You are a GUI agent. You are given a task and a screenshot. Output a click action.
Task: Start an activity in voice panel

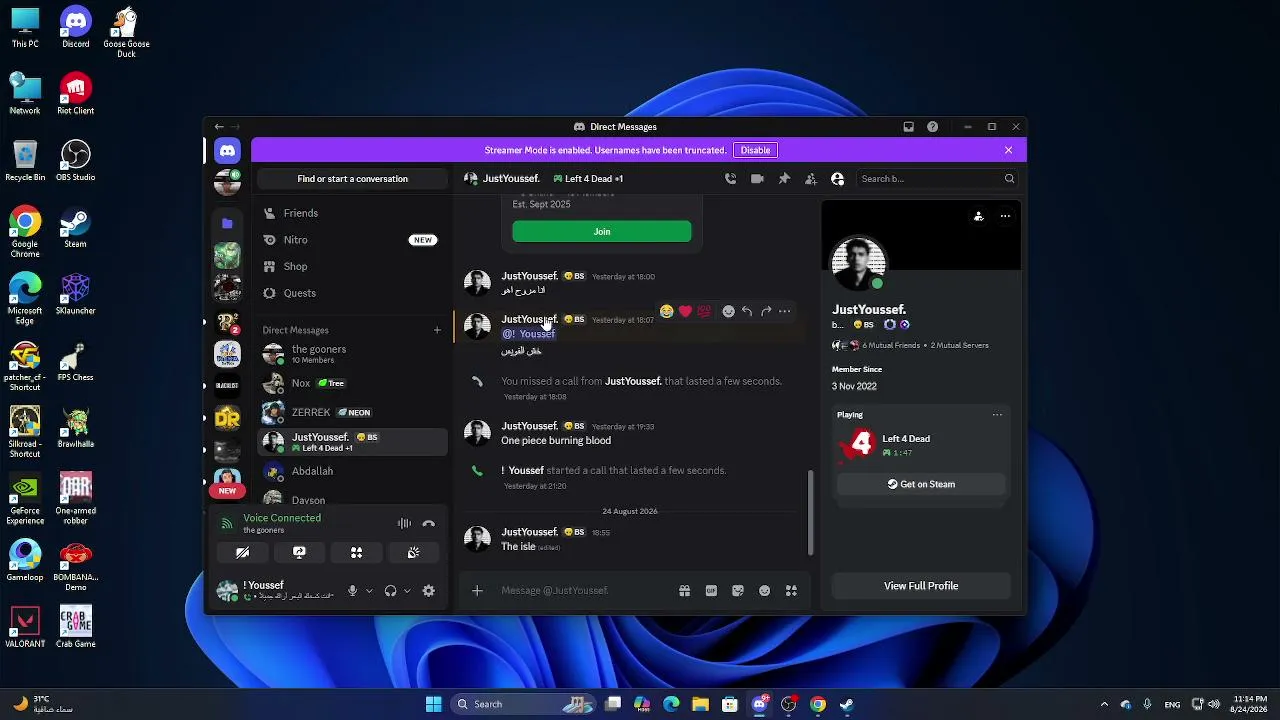tap(356, 552)
